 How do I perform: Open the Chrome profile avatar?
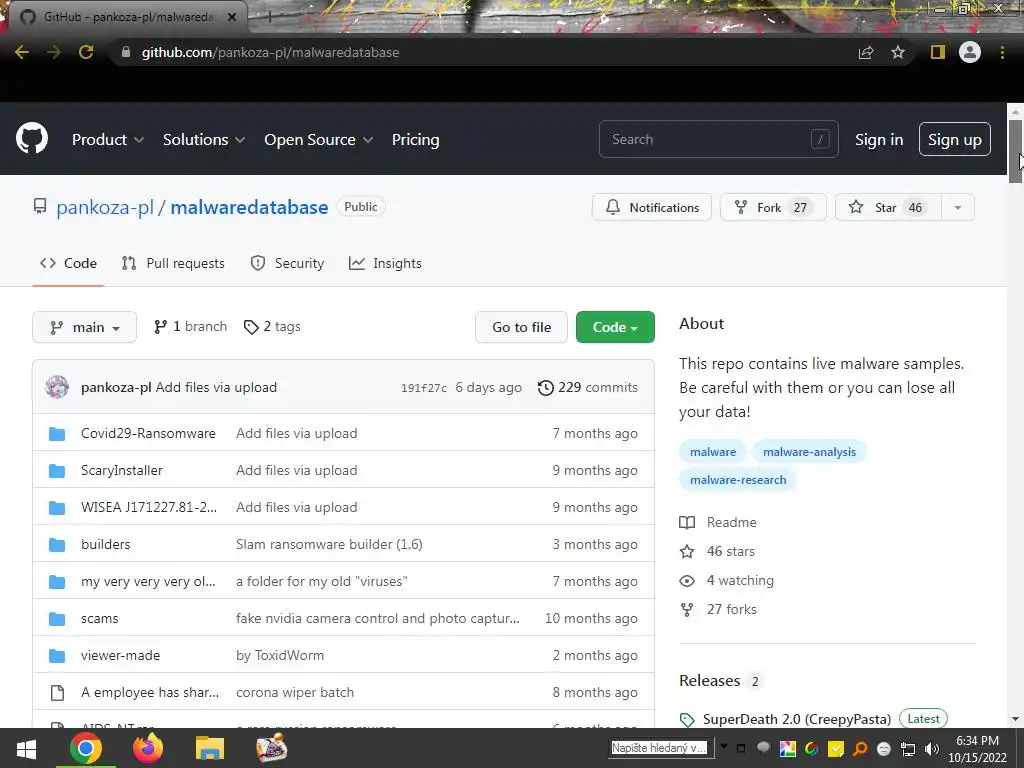(970, 52)
